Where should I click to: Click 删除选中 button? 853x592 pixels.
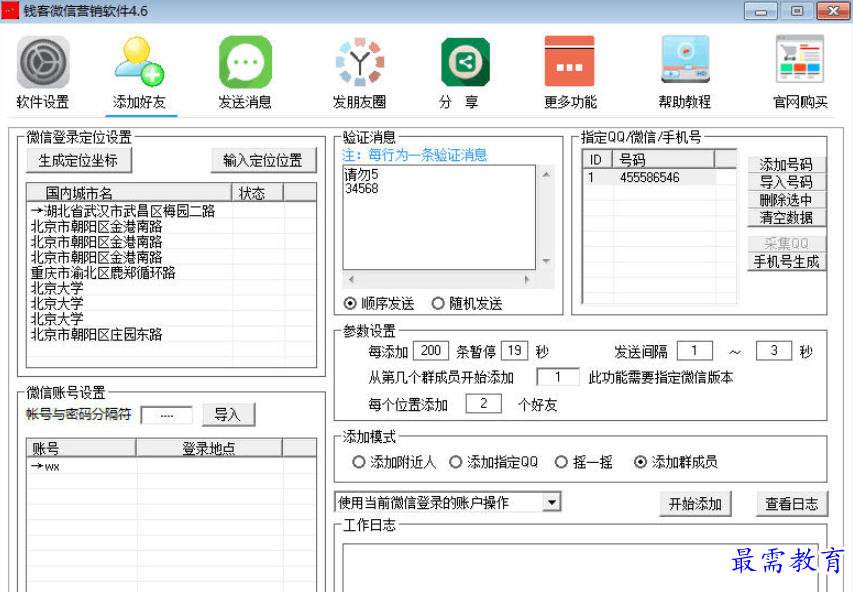point(786,200)
